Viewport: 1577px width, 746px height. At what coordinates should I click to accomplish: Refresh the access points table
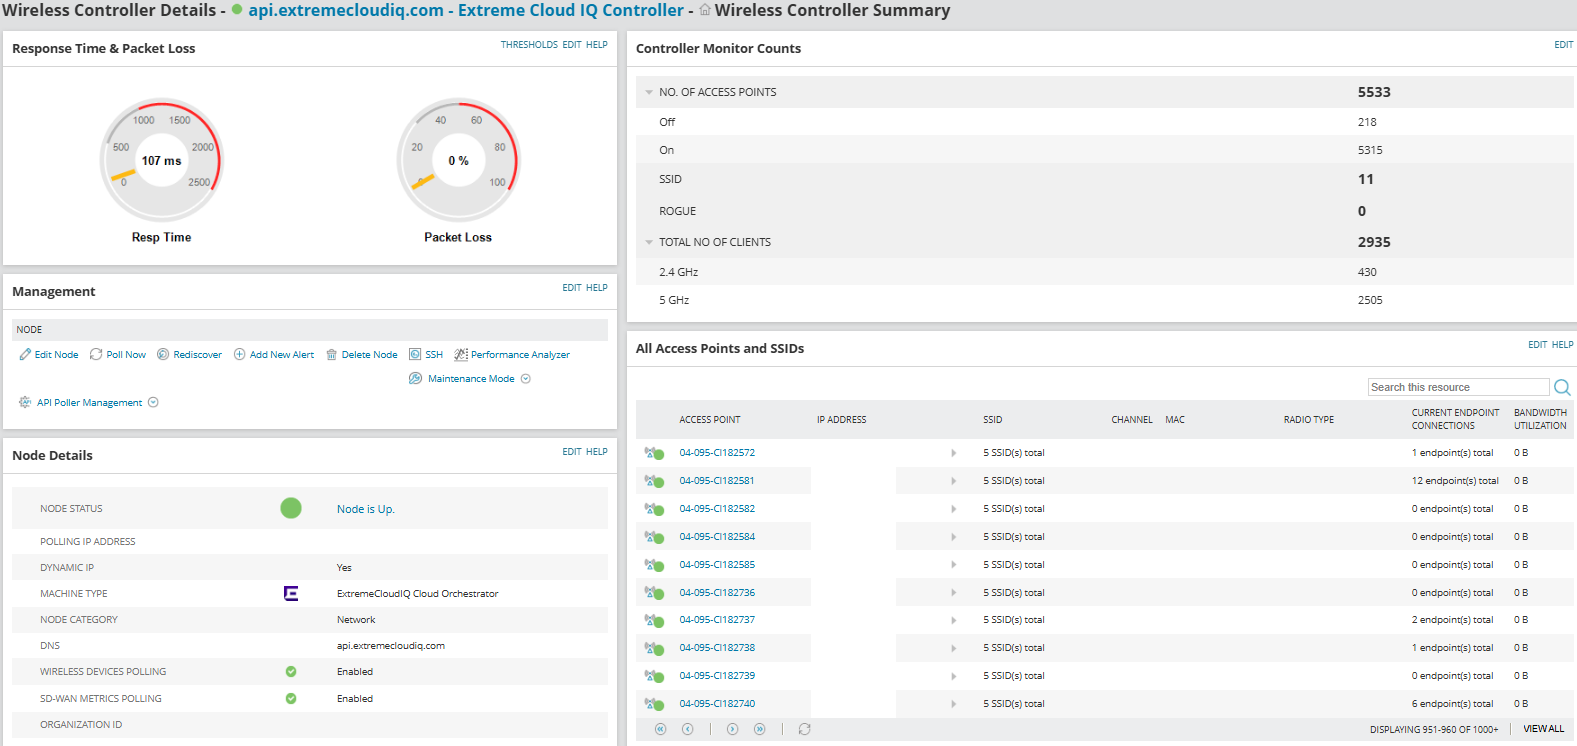pos(804,729)
